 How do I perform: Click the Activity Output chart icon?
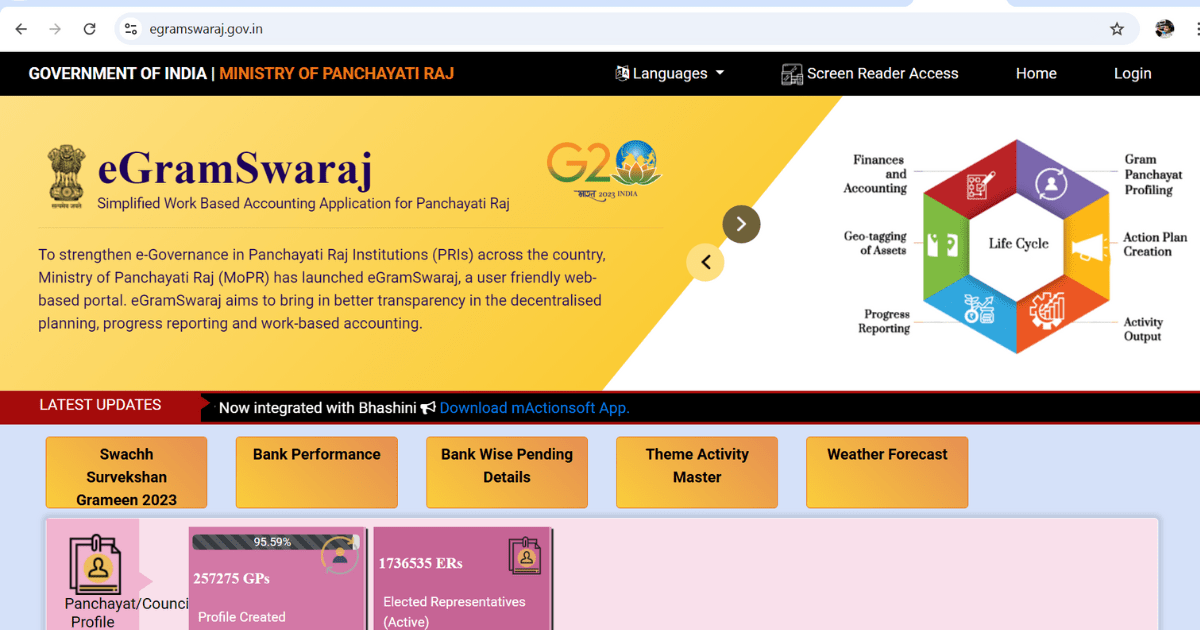click(1049, 311)
